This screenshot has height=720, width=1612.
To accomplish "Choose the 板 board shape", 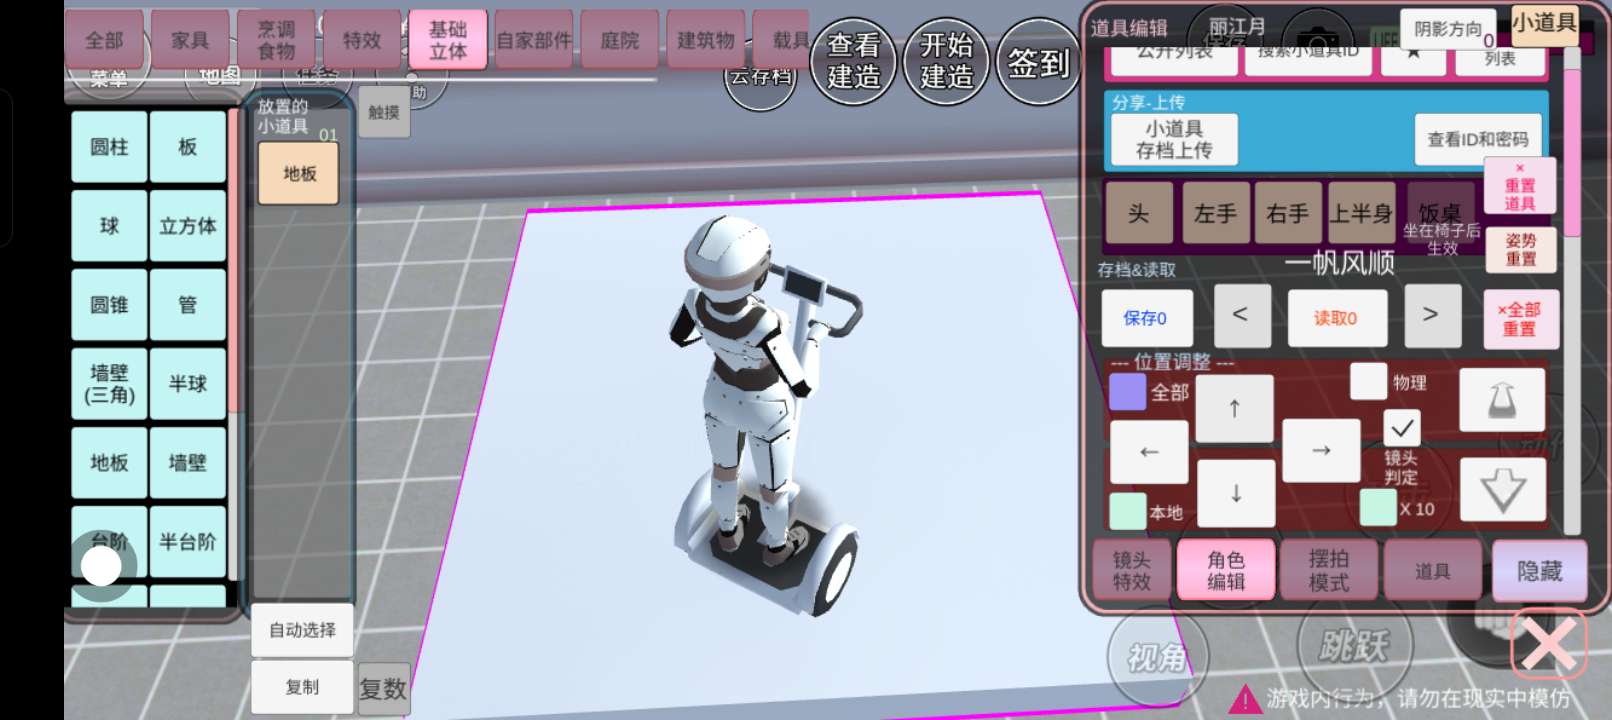I will [188, 147].
